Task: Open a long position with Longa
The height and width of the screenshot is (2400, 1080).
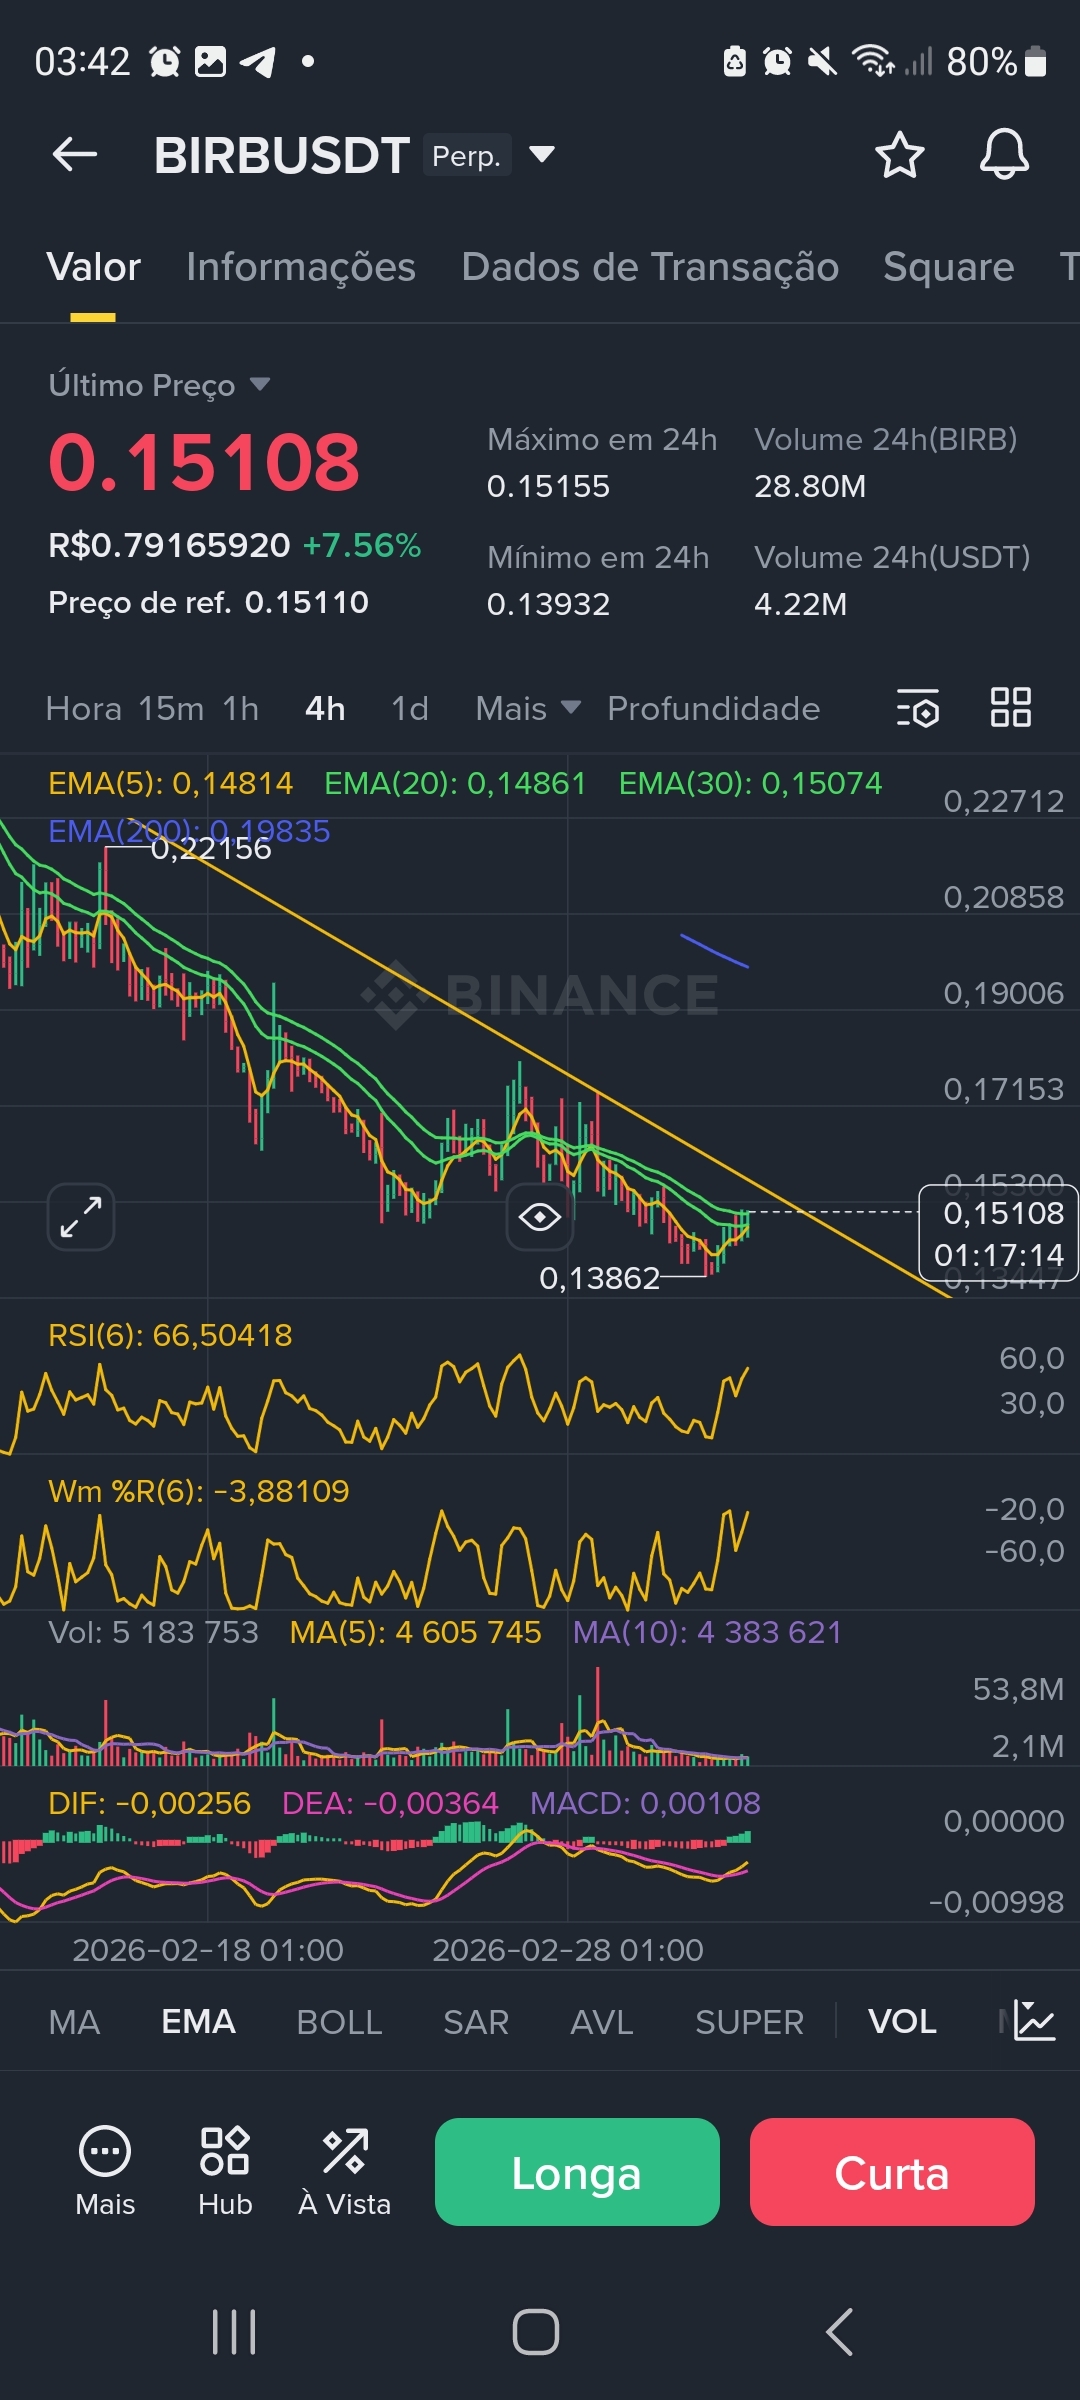Action: pyautogui.click(x=577, y=2172)
